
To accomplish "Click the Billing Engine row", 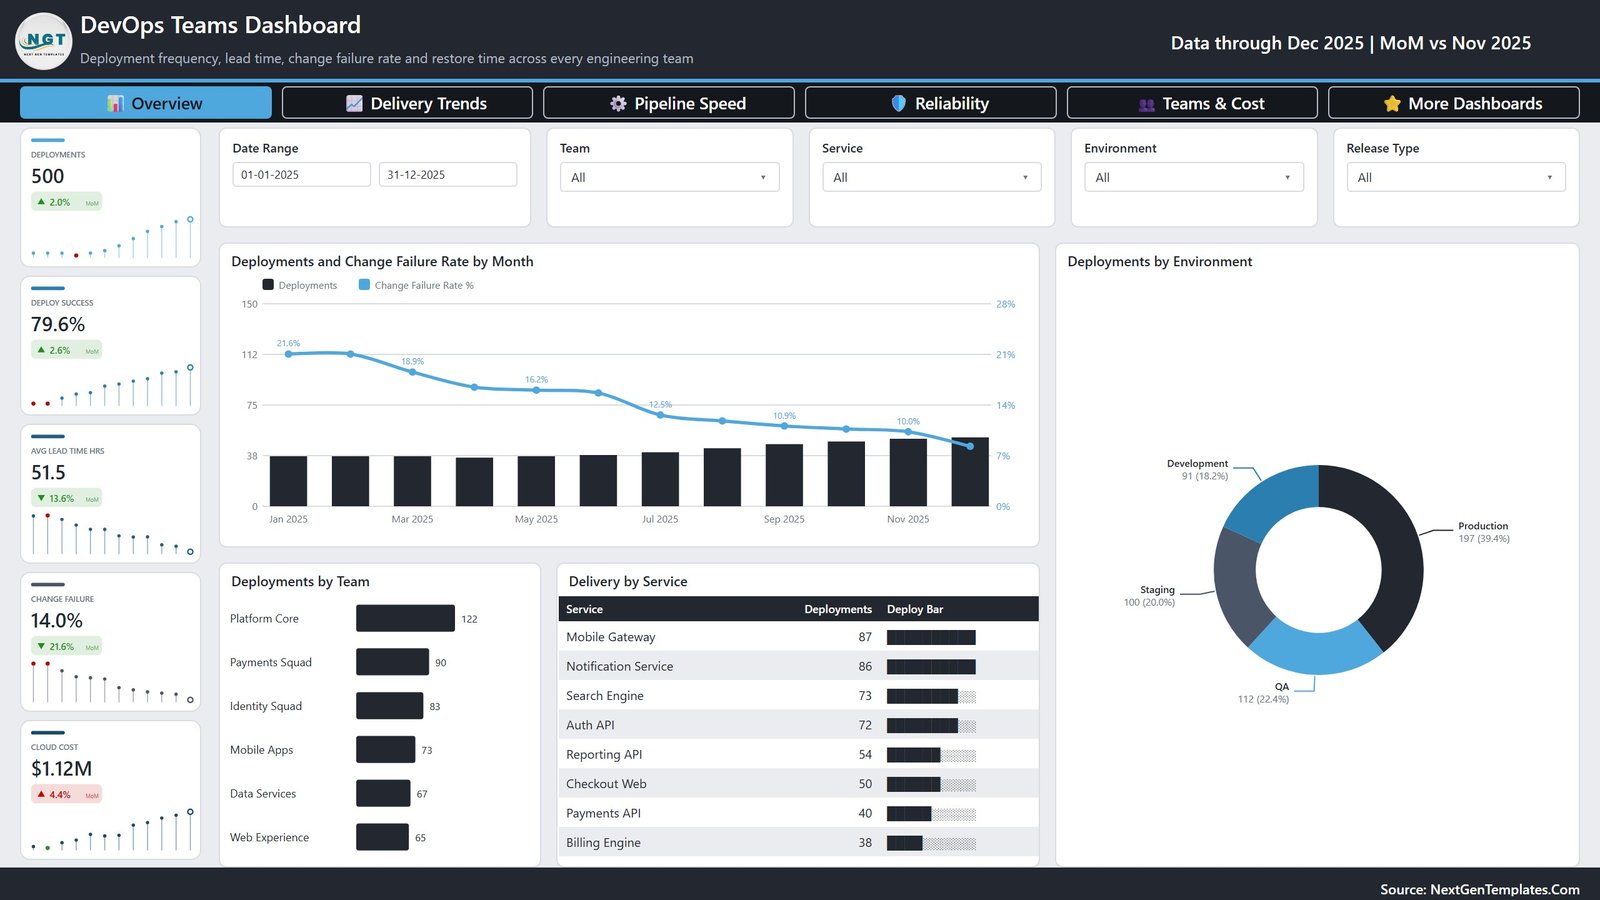I will click(798, 843).
